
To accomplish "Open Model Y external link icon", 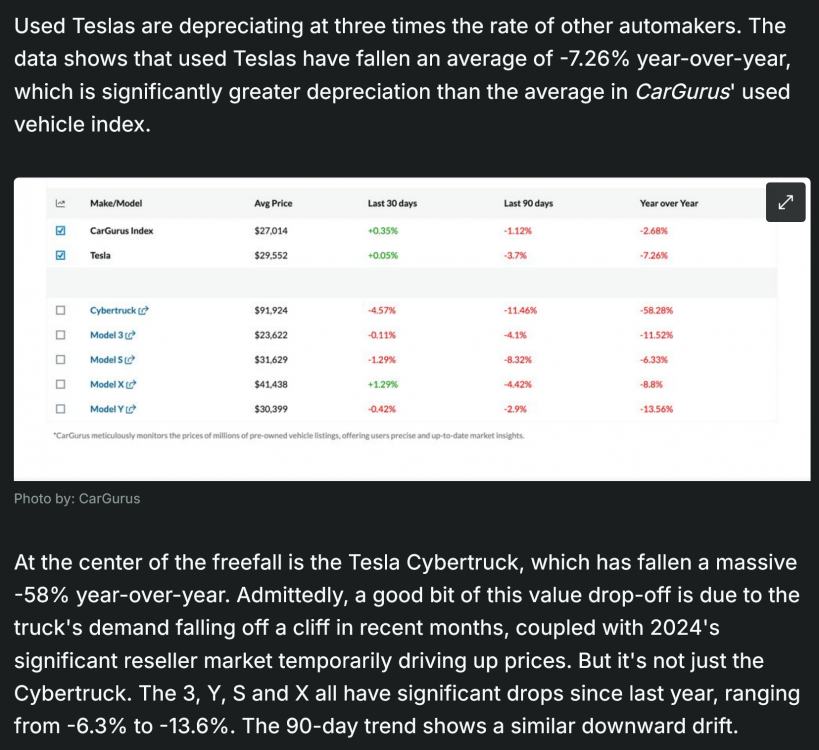I will pyautogui.click(x=131, y=409).
